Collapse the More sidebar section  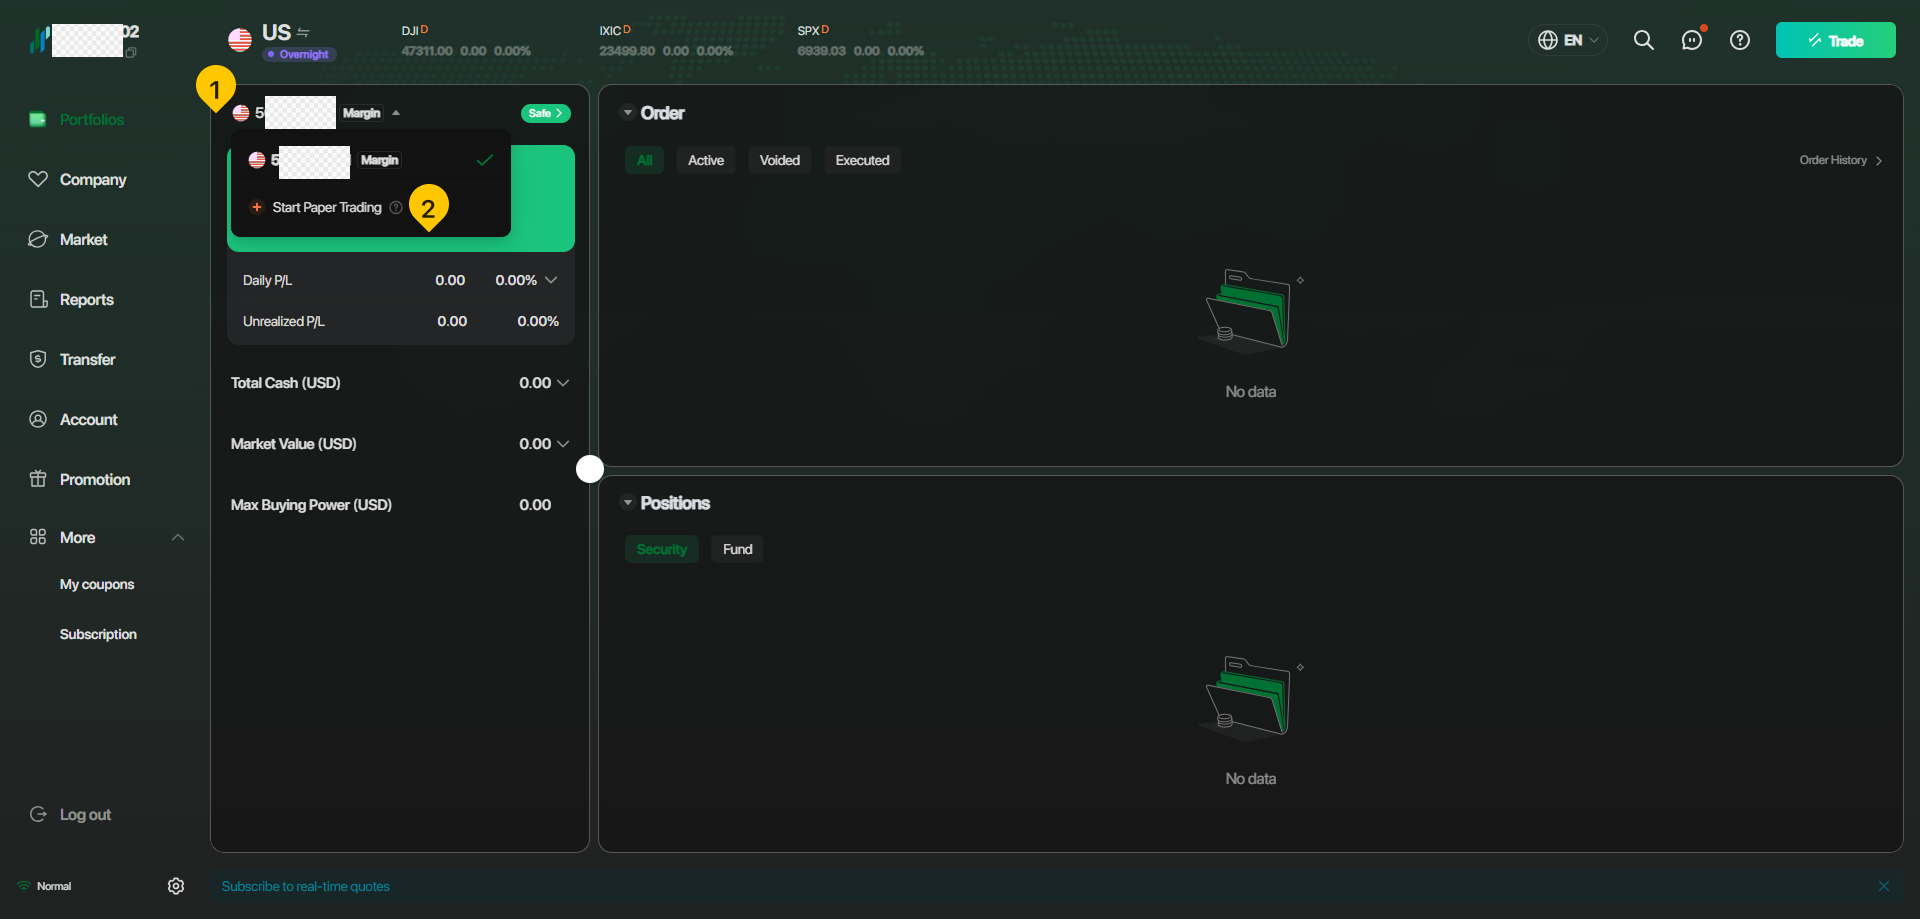(x=178, y=537)
